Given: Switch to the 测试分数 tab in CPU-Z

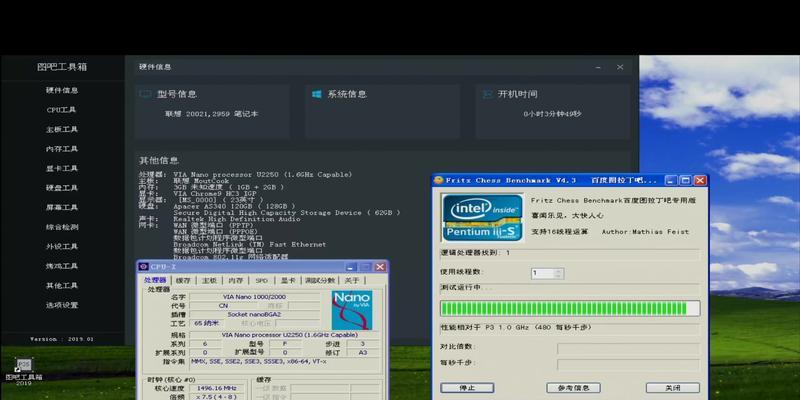Looking at the screenshot, I should click(320, 280).
